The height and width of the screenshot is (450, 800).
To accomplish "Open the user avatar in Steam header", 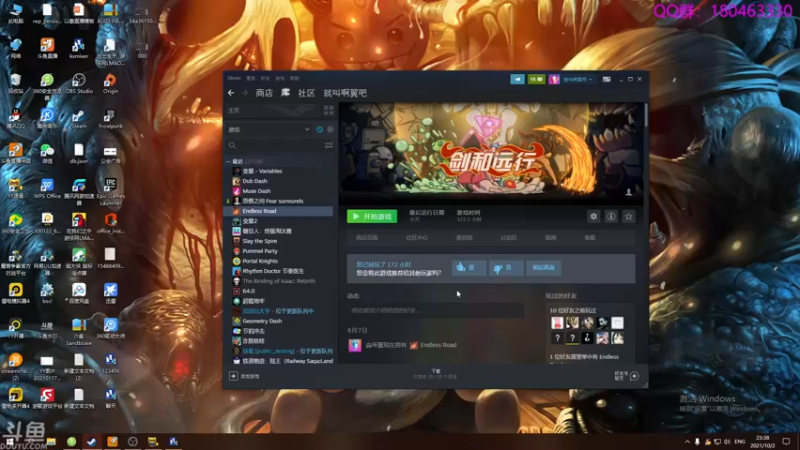I will tap(554, 79).
